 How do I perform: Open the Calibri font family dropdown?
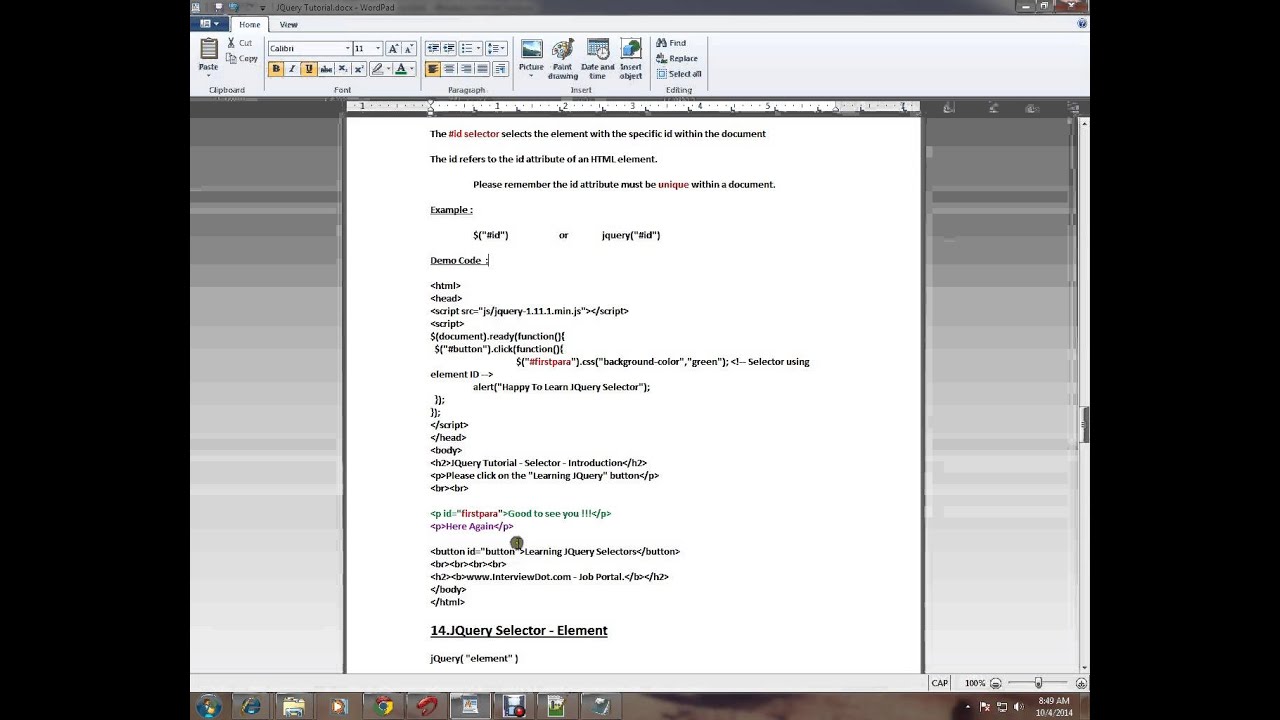coord(347,48)
